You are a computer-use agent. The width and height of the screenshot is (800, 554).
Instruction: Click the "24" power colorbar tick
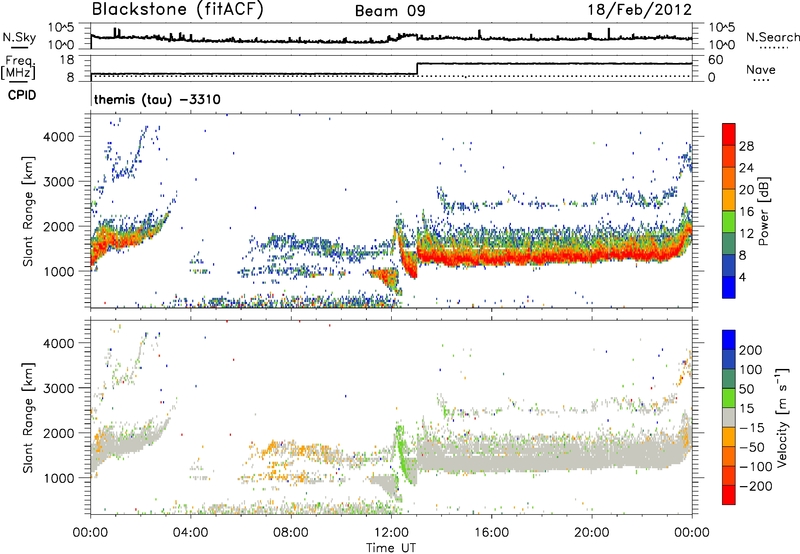click(x=746, y=168)
